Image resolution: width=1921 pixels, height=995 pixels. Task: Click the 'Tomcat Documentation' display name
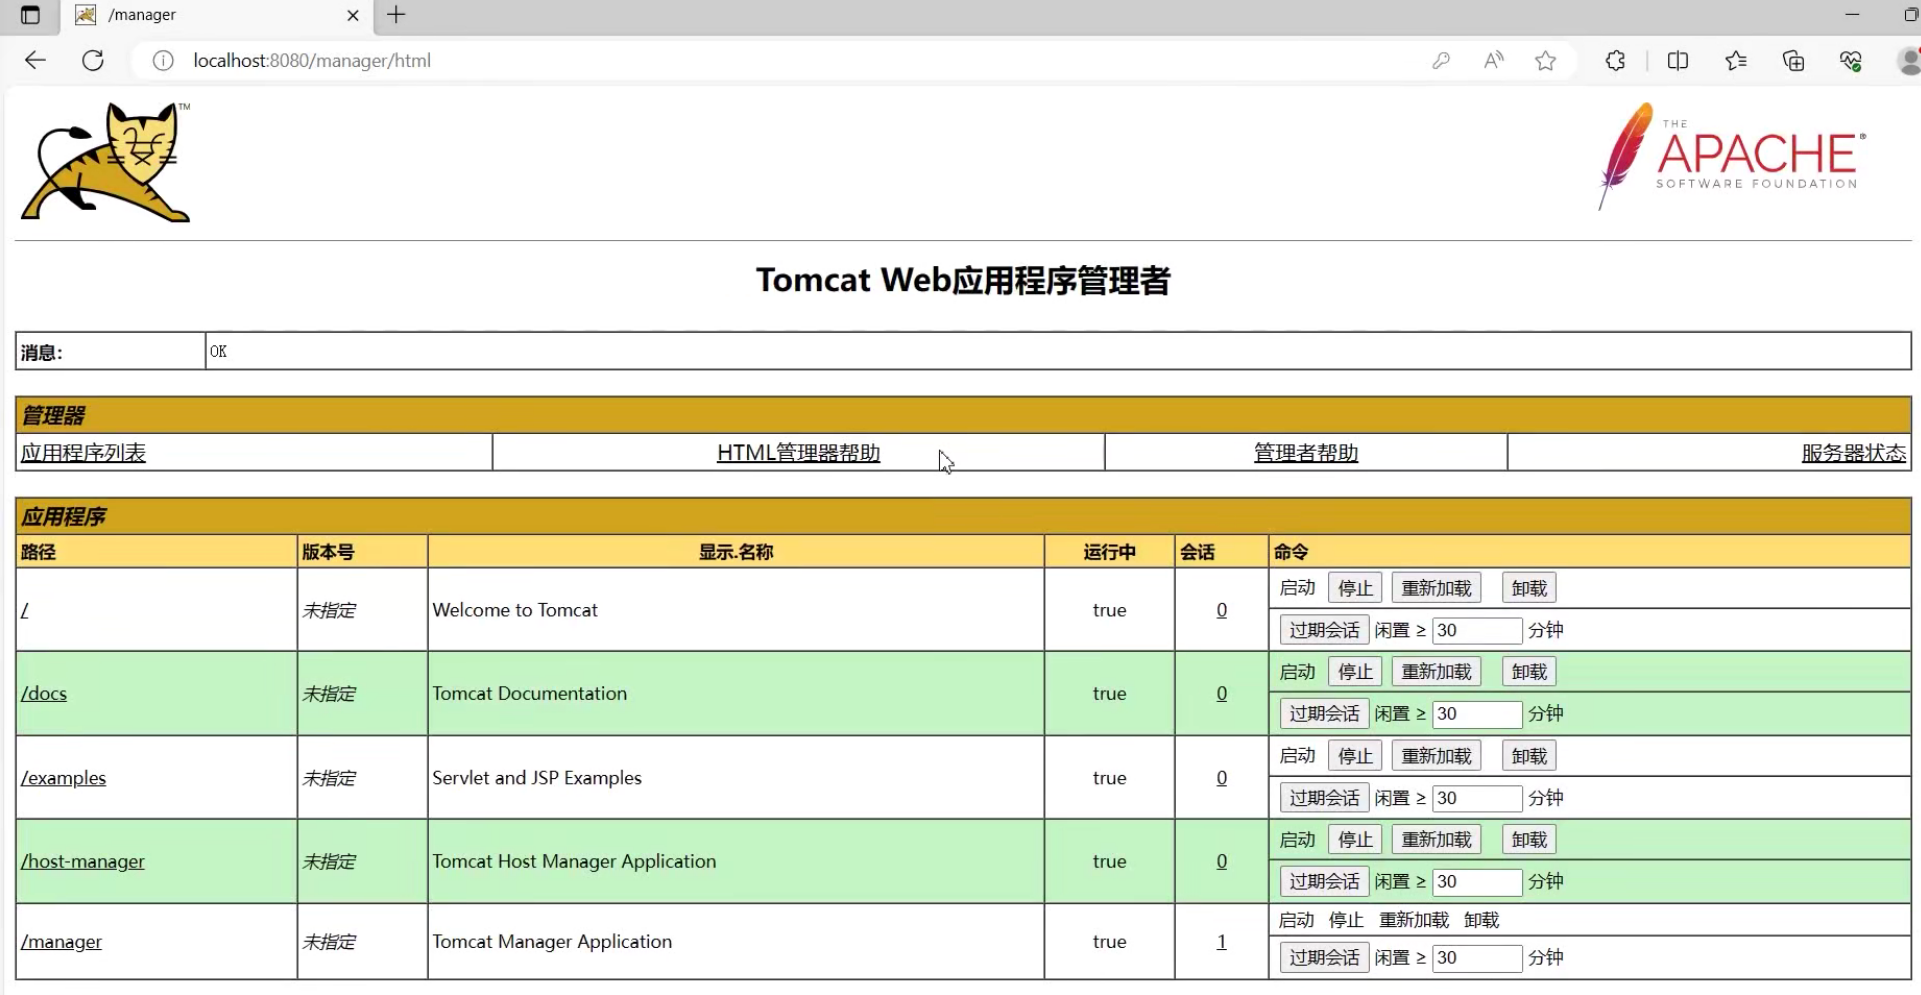pos(530,693)
